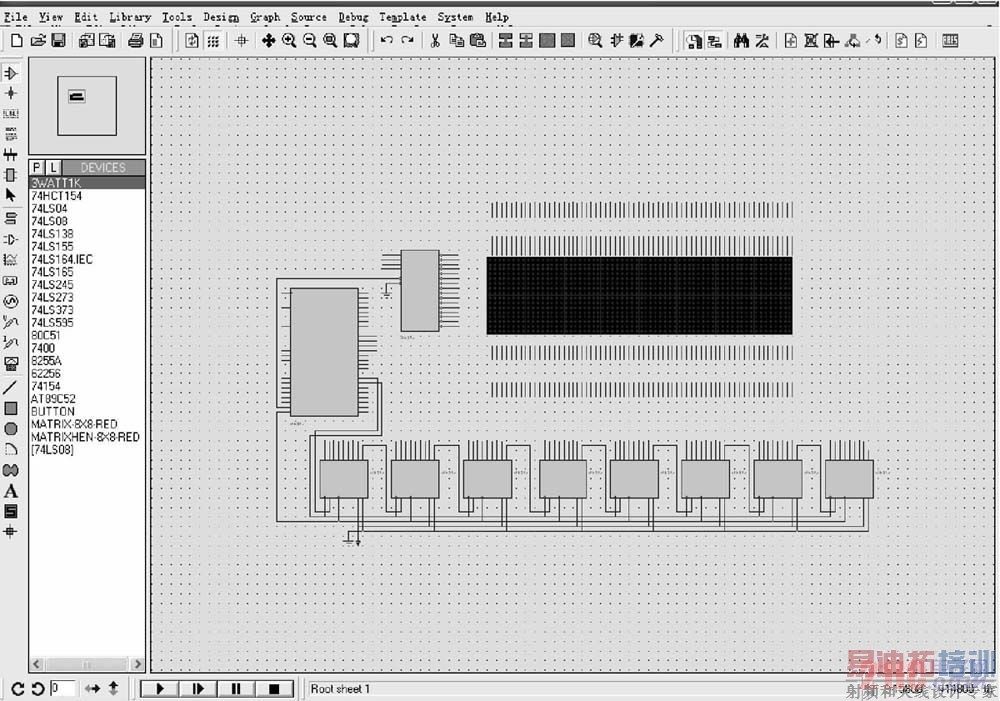The image size is (1000, 701).
Task: Start the simulation with Play button
Action: click(x=159, y=689)
